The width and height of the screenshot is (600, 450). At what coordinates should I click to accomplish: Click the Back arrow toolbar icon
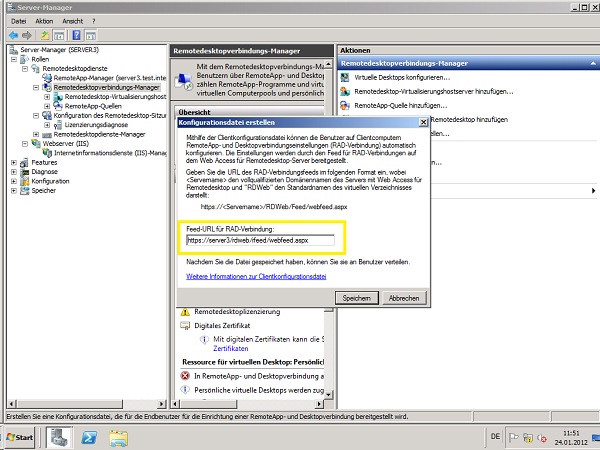(14, 36)
